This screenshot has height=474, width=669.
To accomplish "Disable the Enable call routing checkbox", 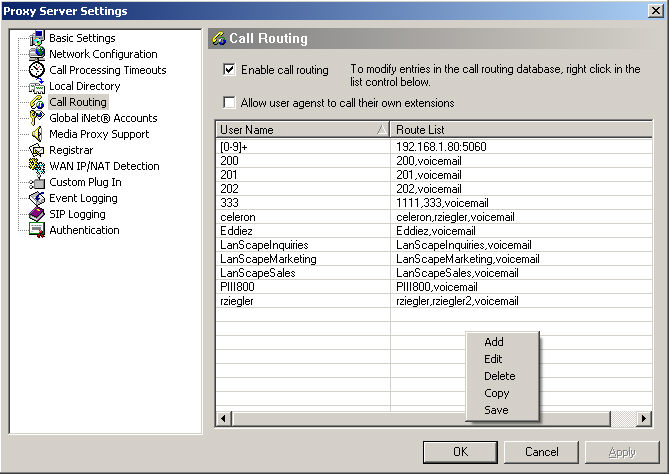I will 230,70.
